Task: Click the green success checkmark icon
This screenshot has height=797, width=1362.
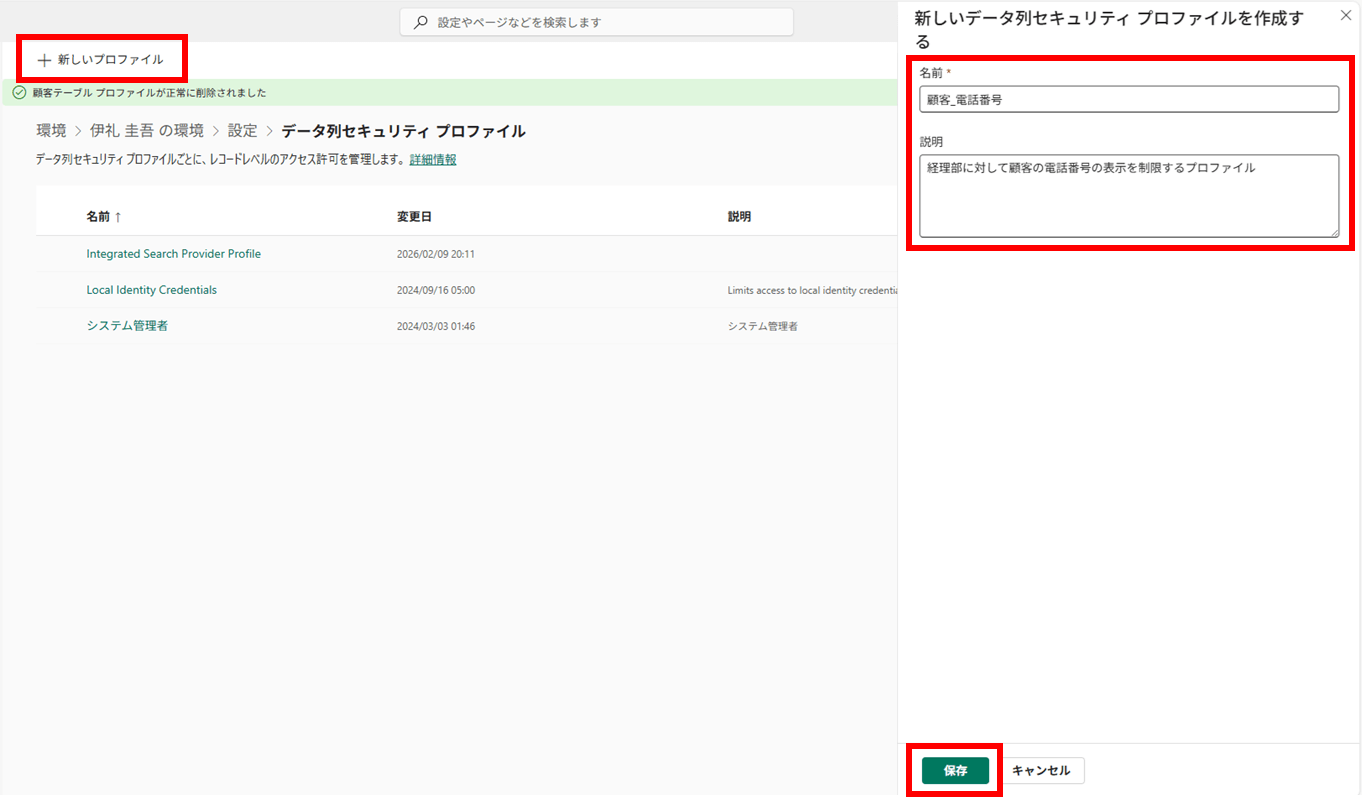Action: 19,93
